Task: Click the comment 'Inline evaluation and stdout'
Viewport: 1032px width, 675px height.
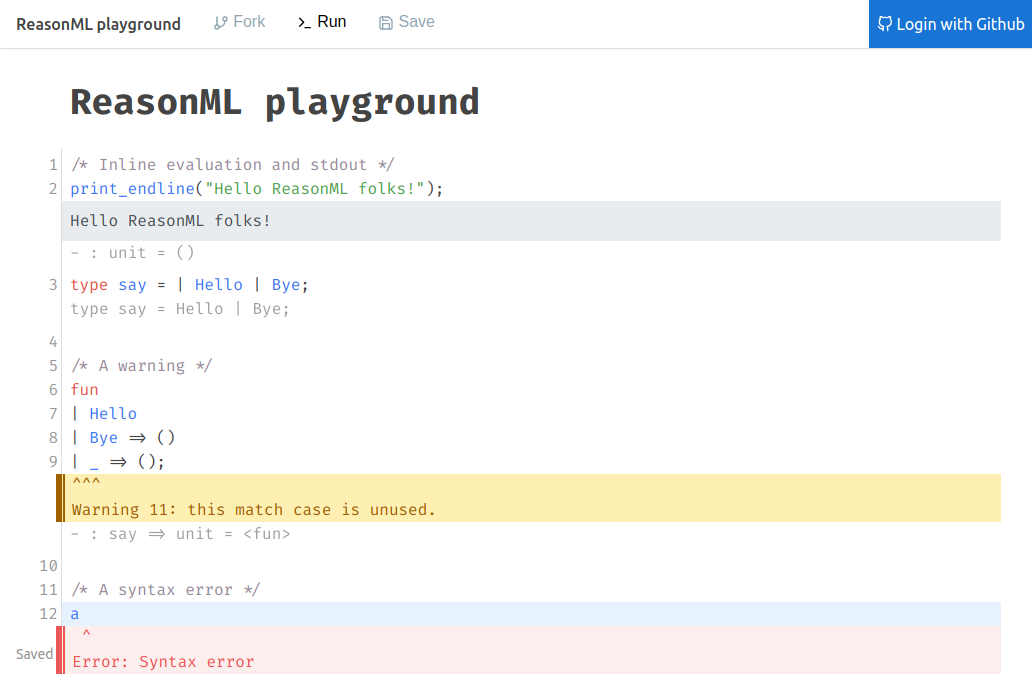Action: coord(232,164)
